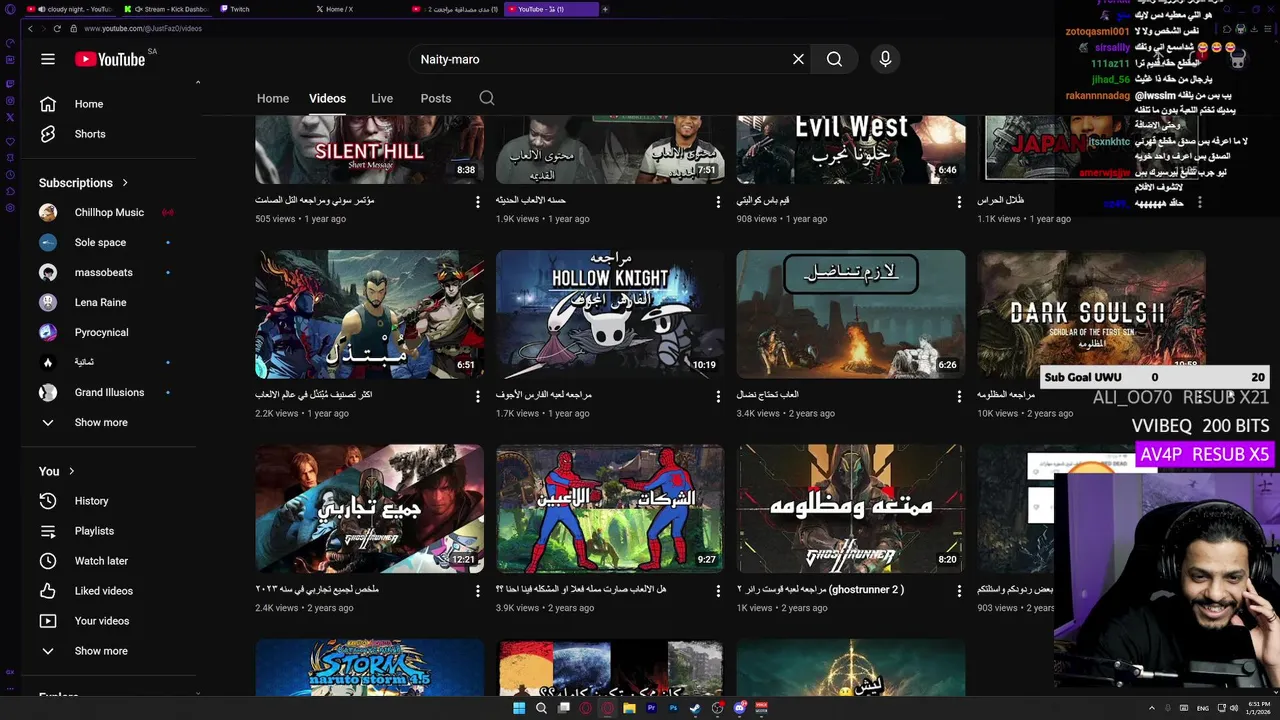Clear the search box with the X icon
Viewport: 1280px width, 720px height.
point(798,59)
